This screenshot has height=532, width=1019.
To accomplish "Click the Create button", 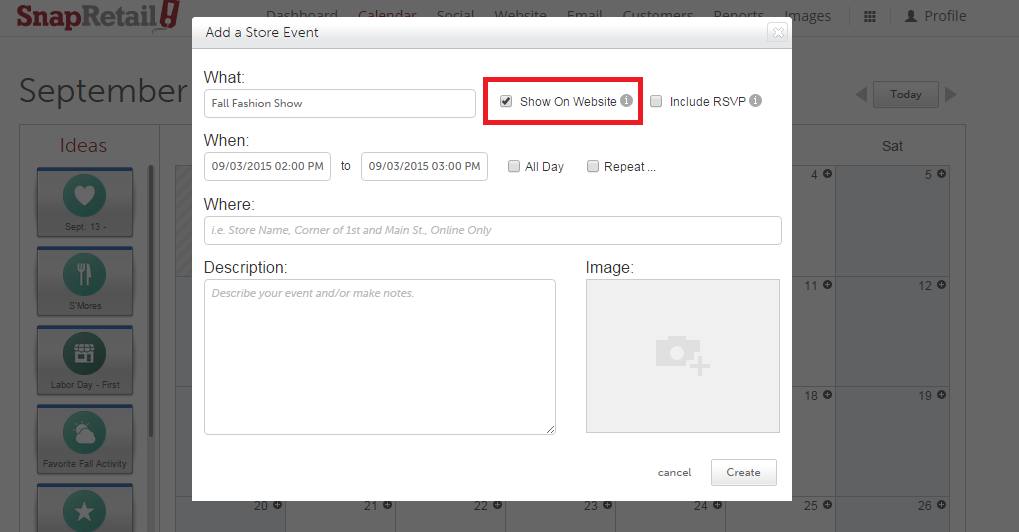I will (x=743, y=472).
